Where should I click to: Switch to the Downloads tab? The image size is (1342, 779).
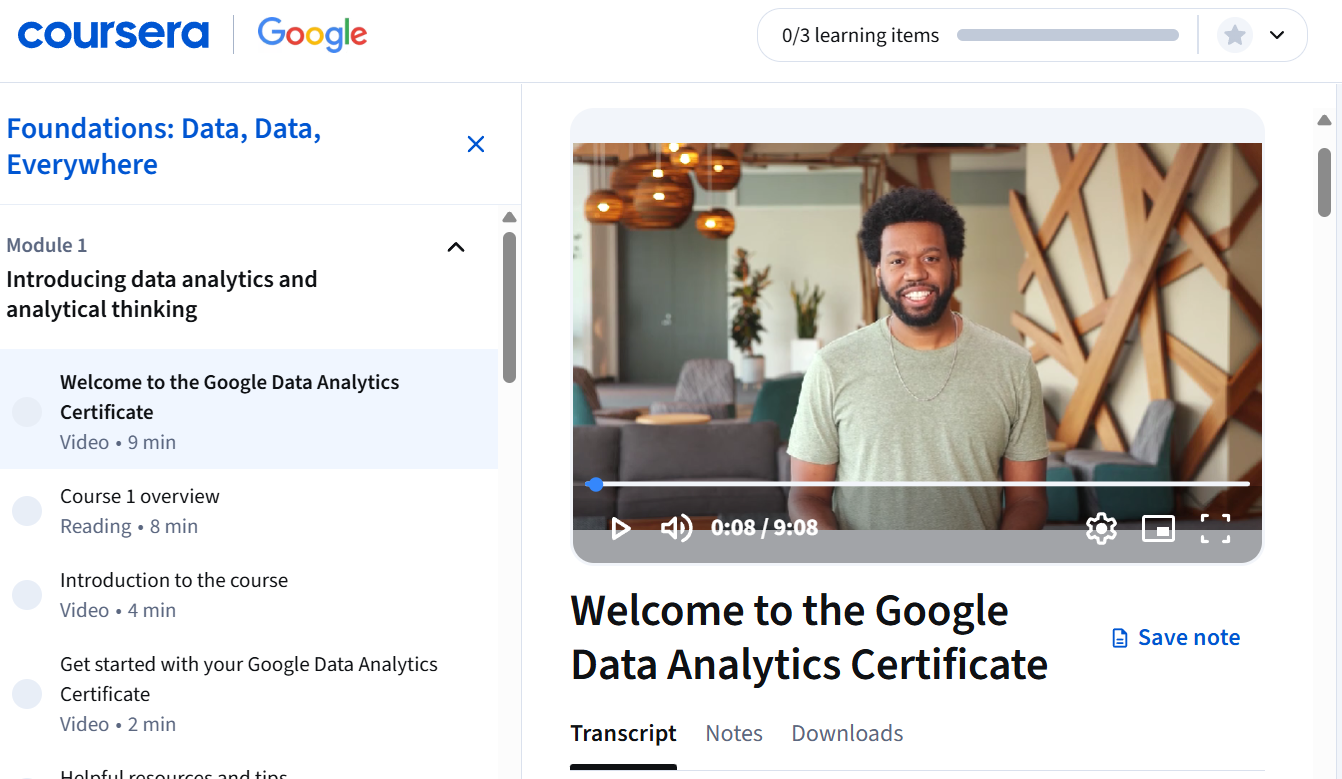(x=847, y=734)
